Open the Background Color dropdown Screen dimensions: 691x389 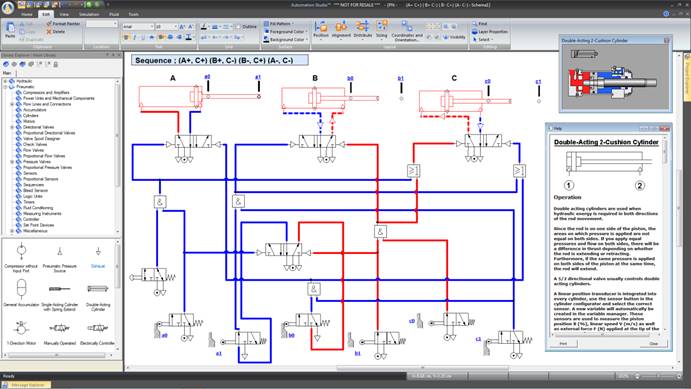(286, 40)
